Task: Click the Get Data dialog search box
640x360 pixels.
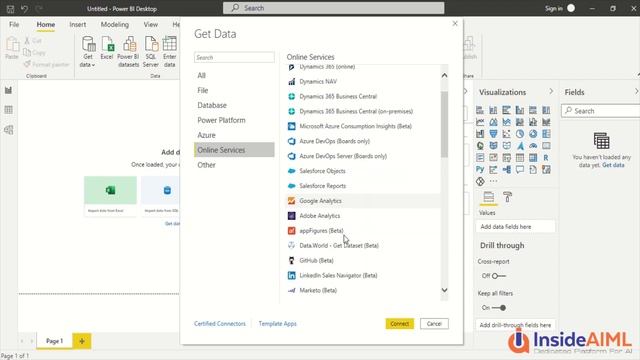Action: [234, 58]
